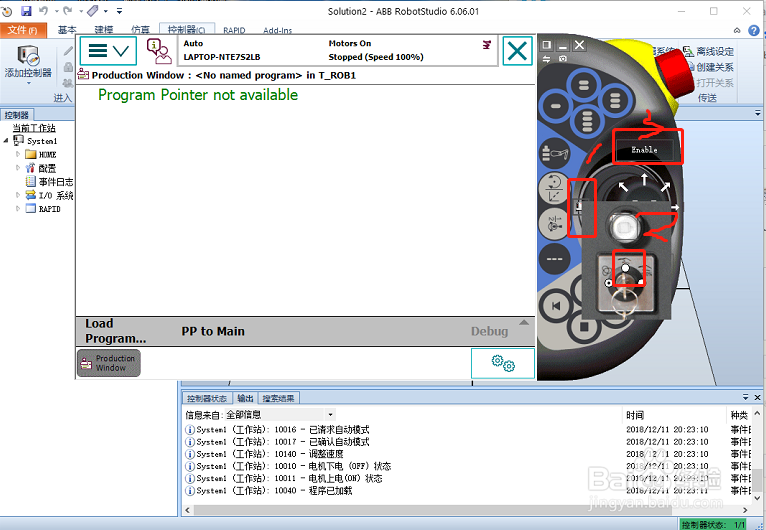Toggle increments hardware button
Viewport: 766px width, 530px height.
click(554, 259)
